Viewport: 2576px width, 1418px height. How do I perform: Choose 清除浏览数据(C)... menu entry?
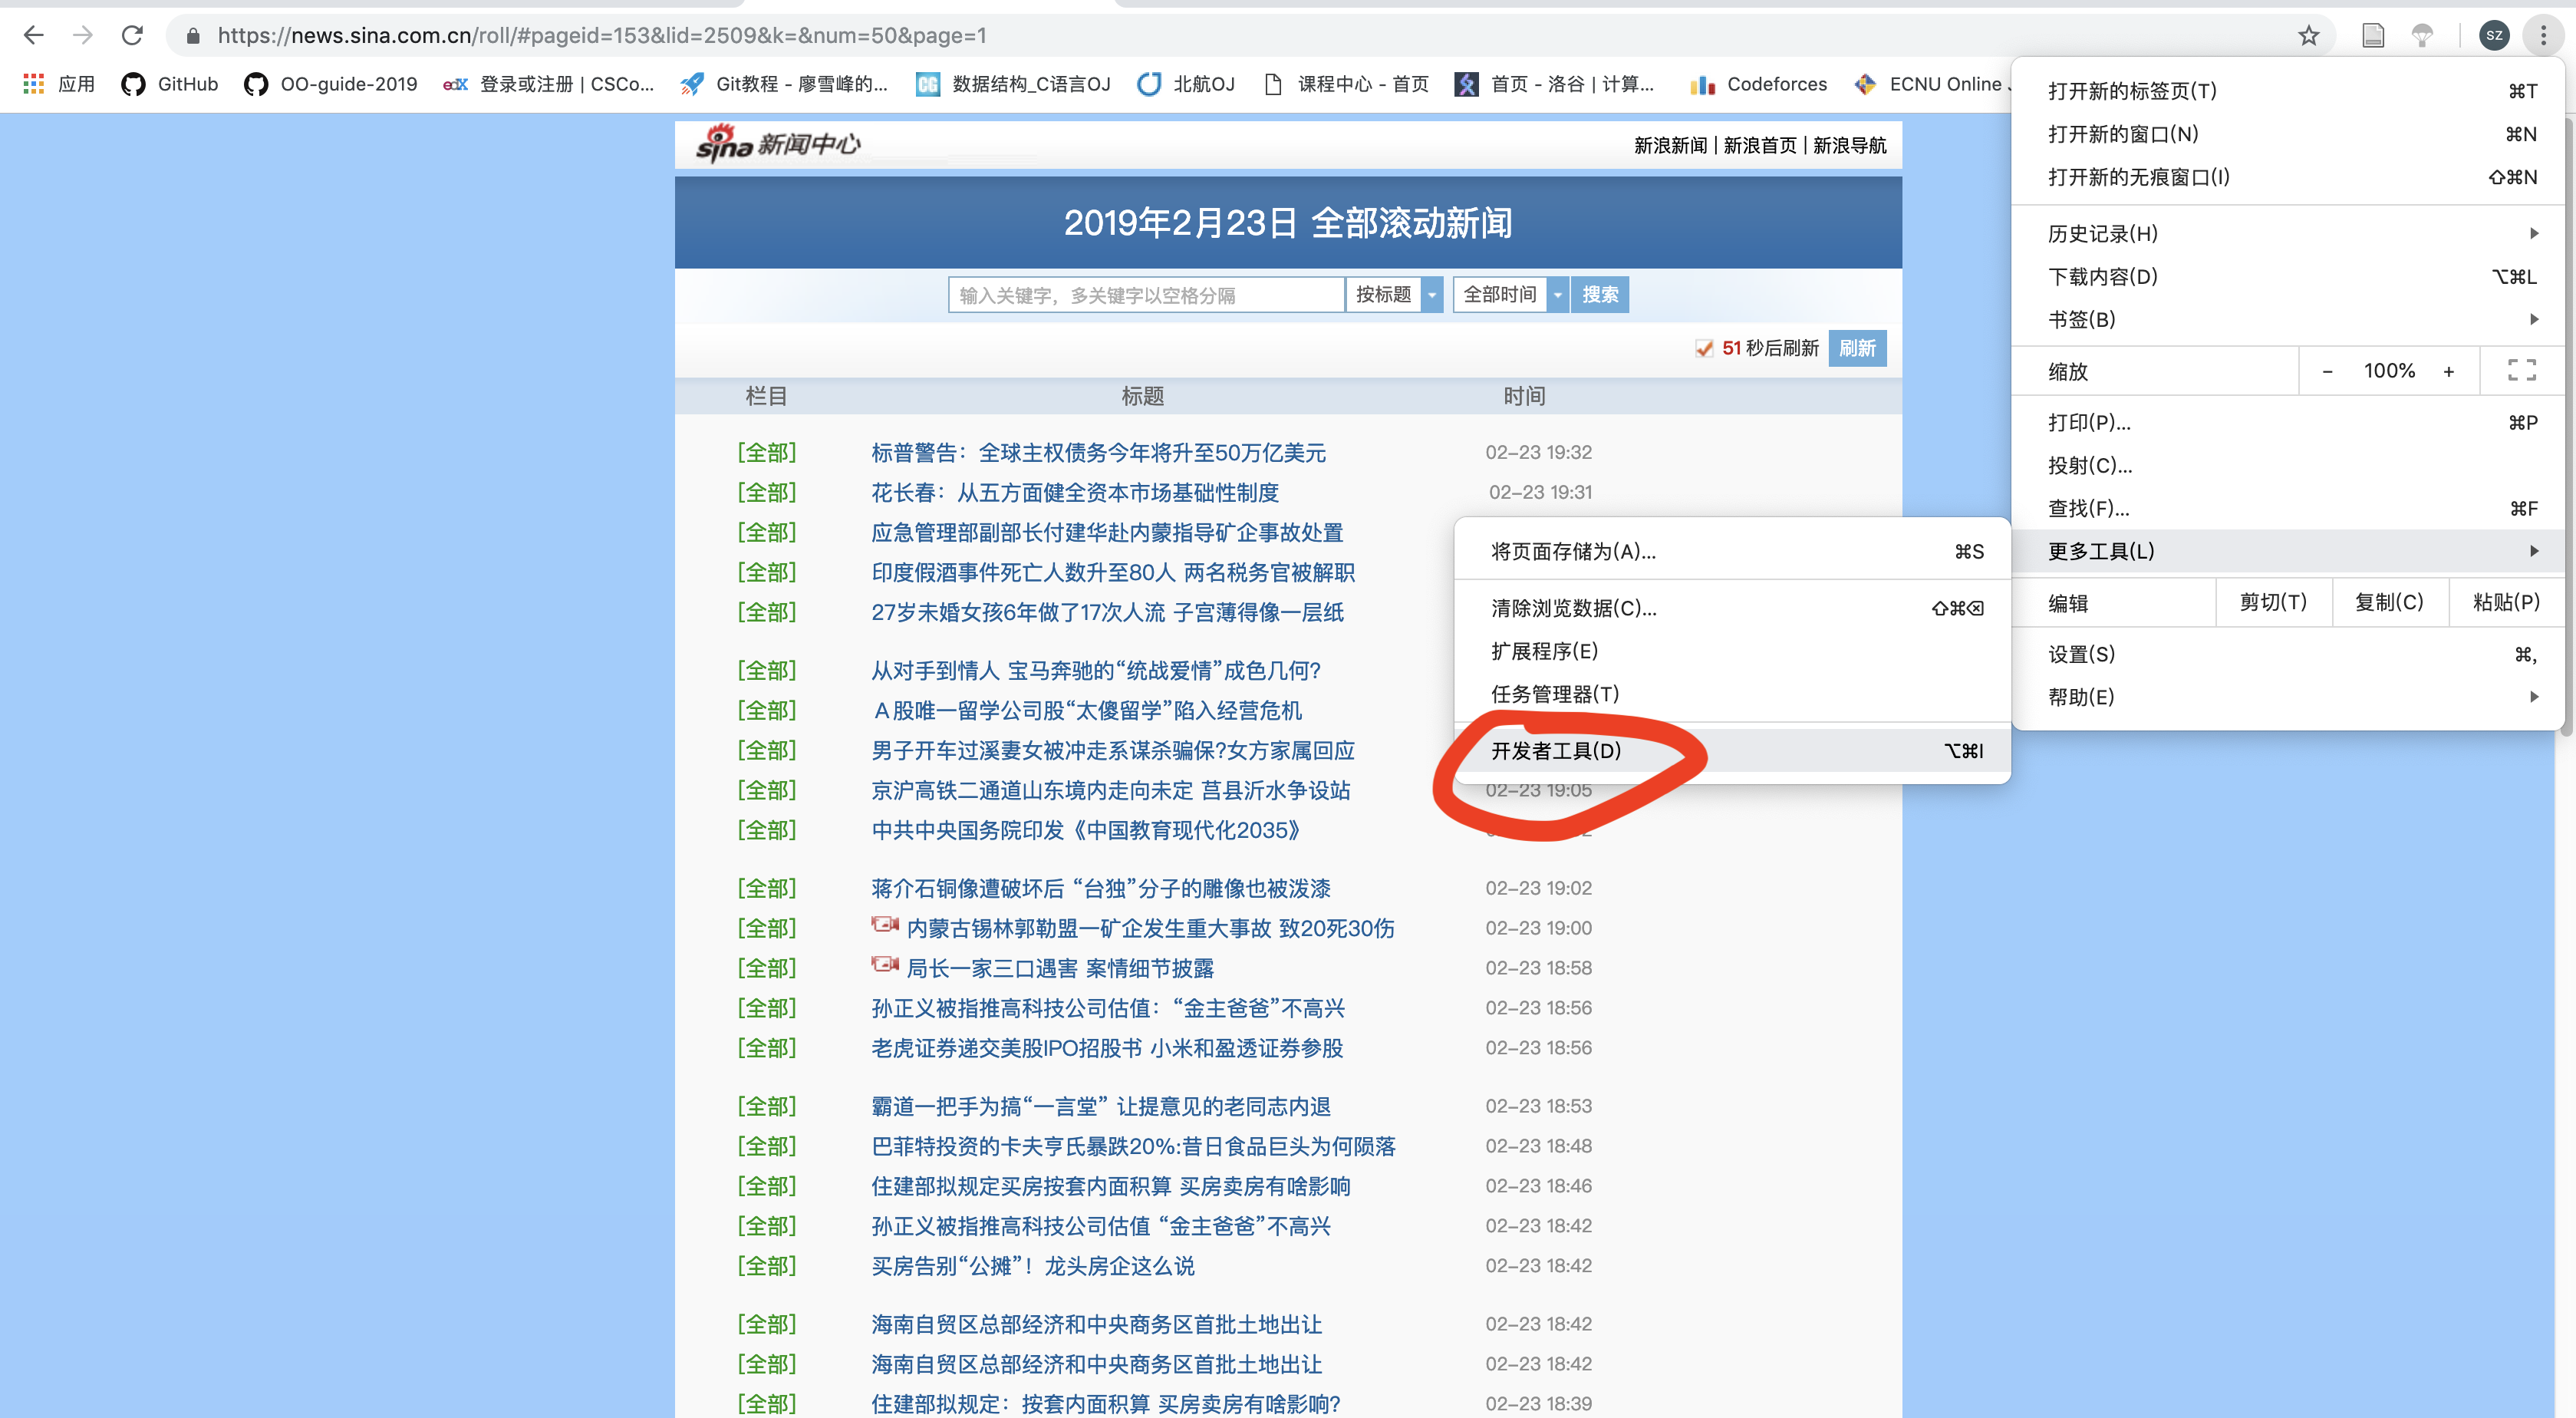(x=1573, y=608)
